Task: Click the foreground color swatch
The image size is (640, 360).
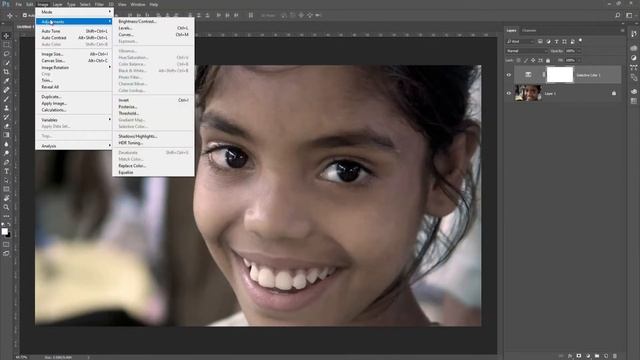Action: pyautogui.click(x=4, y=231)
